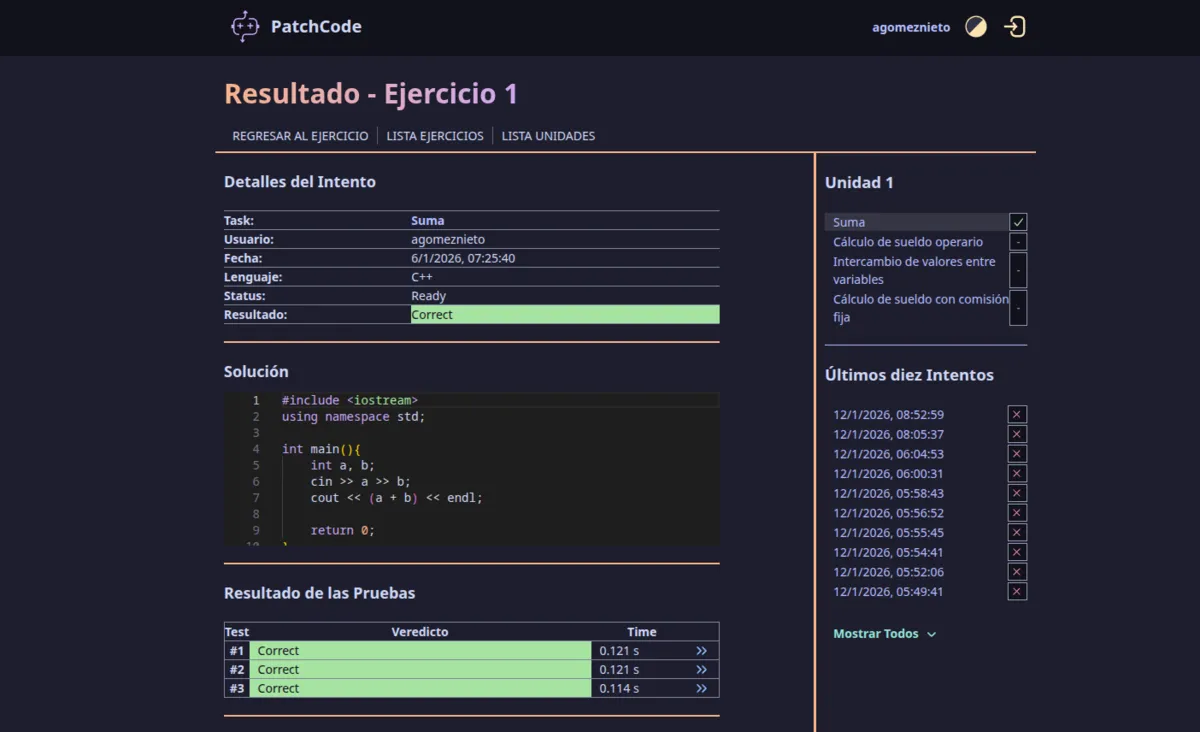1200x732 pixels.
Task: Open details for test #1 with the double-arrow icon
Action: 700,650
